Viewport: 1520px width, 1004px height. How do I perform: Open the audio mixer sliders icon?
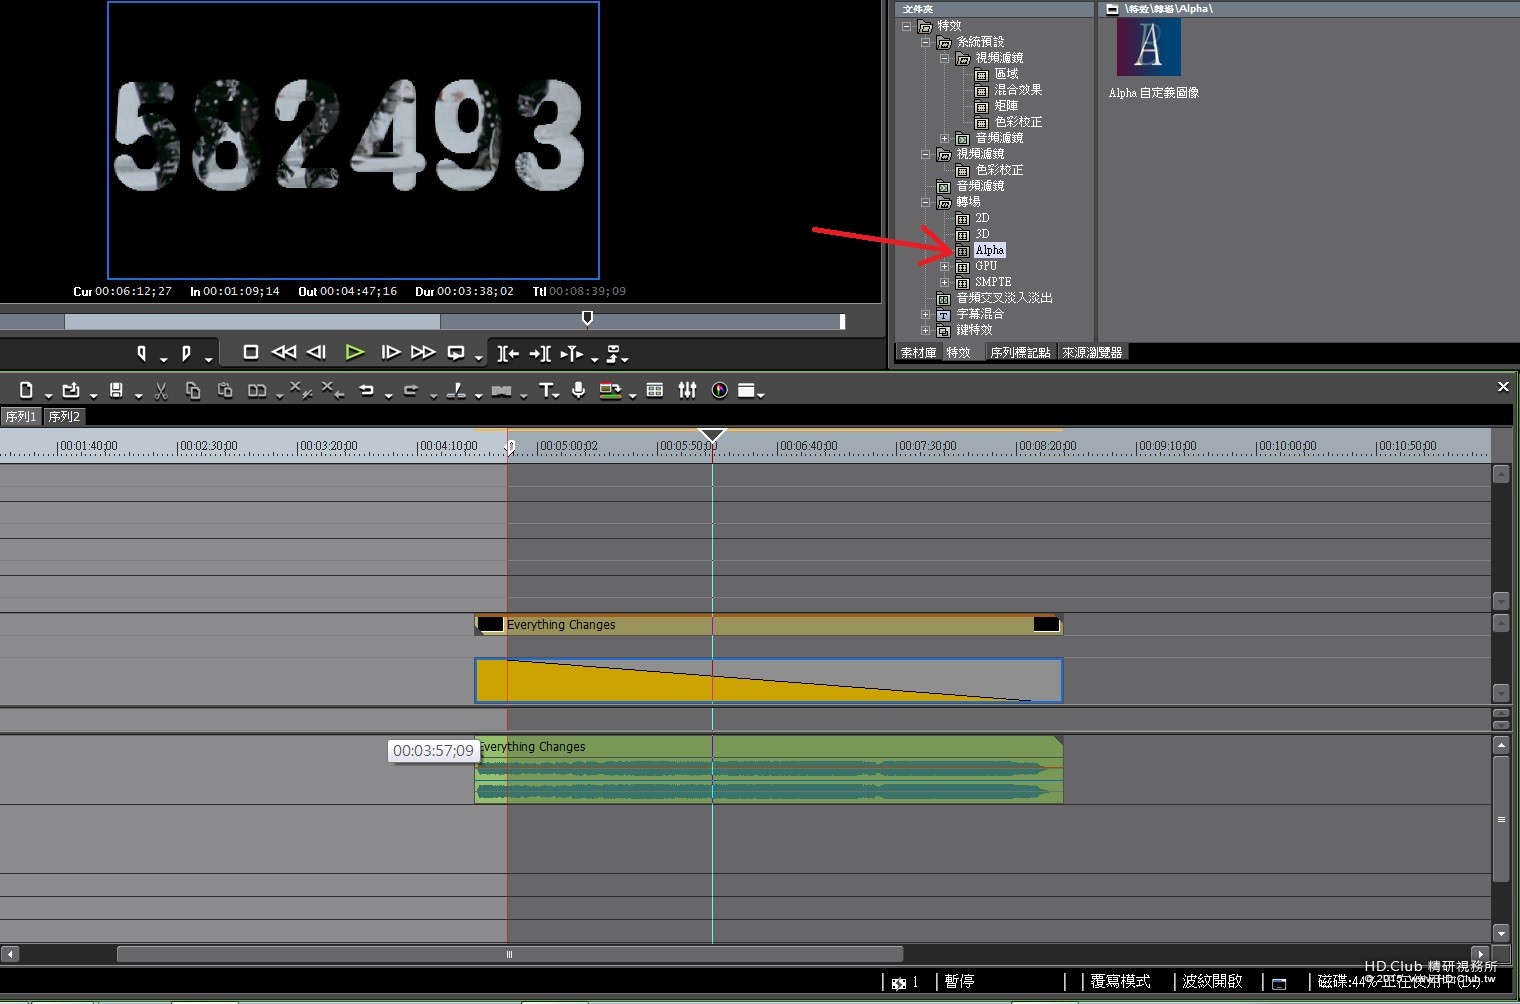tap(687, 391)
